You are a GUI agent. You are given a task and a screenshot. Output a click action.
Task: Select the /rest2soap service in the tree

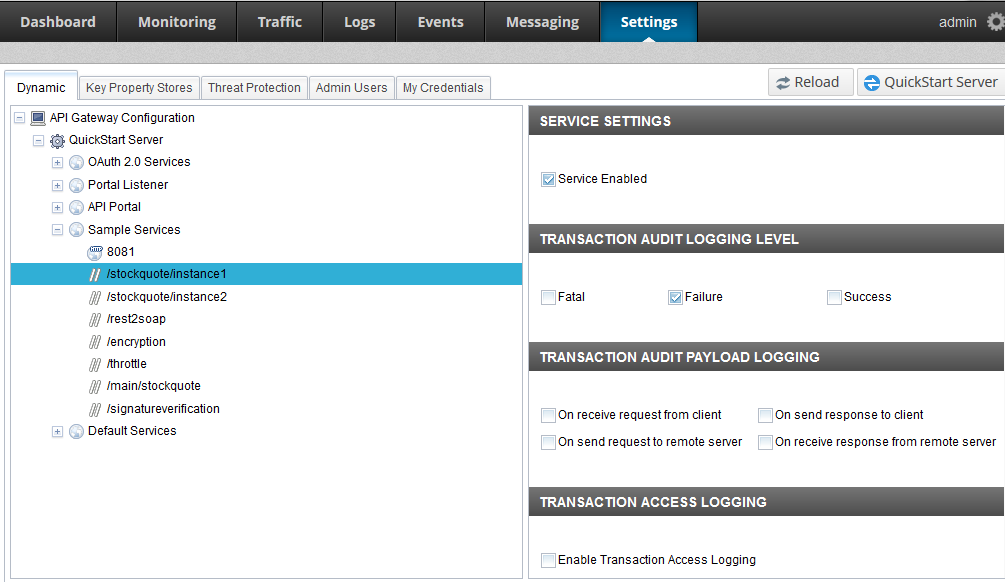[x=135, y=318]
